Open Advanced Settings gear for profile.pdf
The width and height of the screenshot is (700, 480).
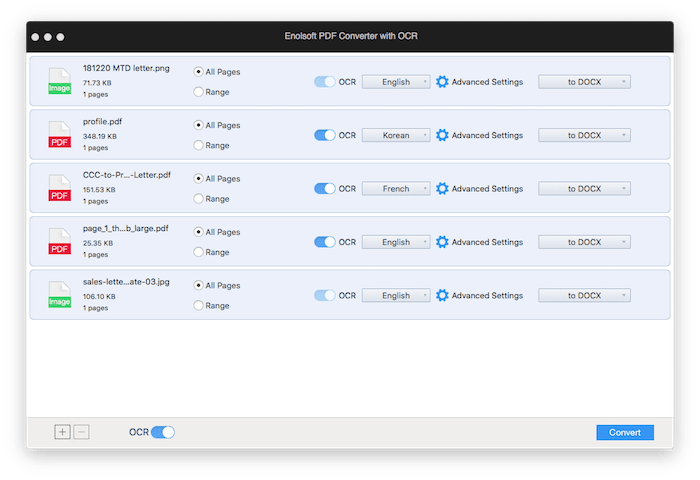tap(442, 135)
